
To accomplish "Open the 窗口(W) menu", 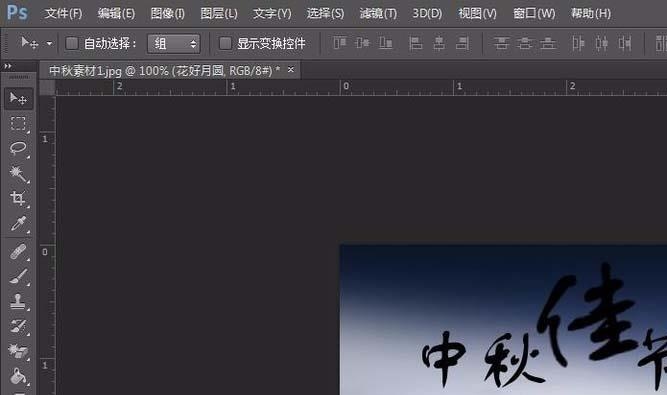I will [534, 14].
